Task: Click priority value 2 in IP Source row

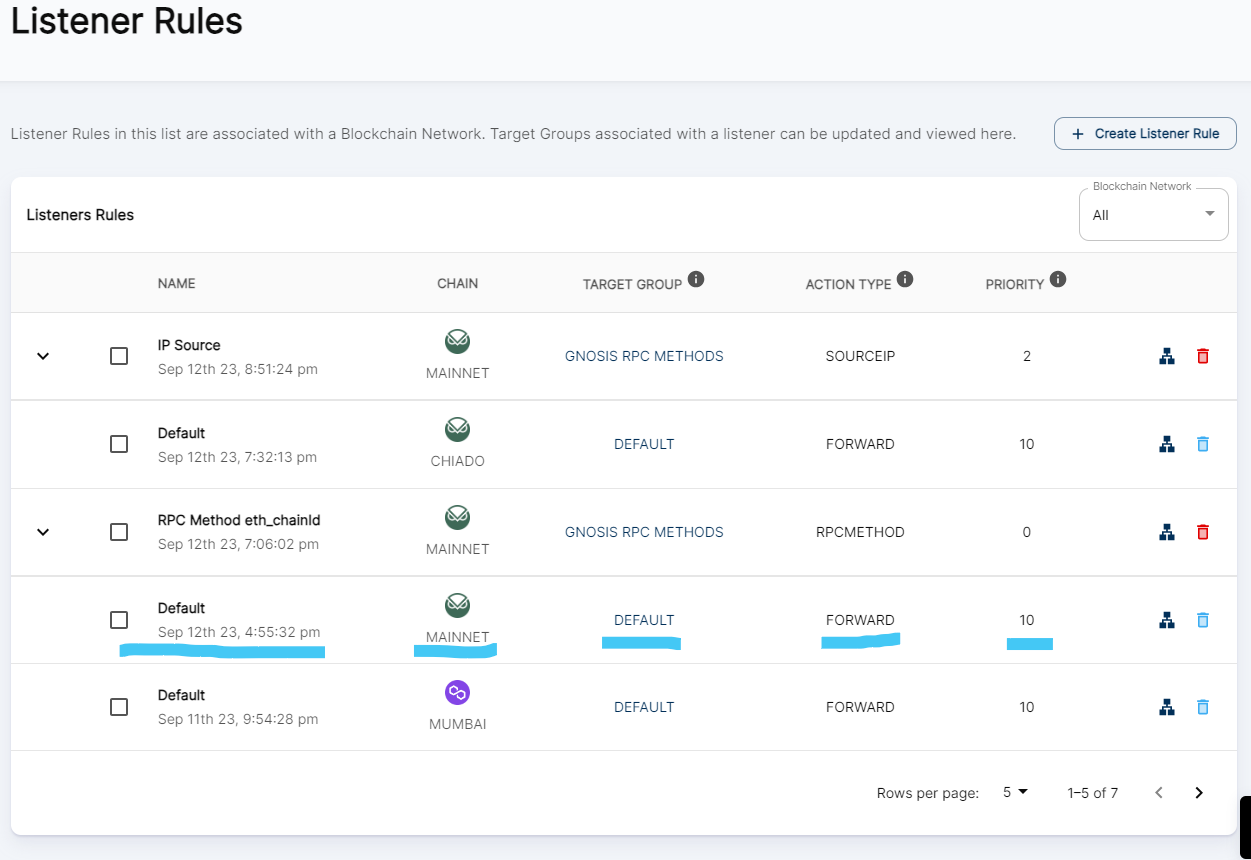Action: tap(1027, 356)
